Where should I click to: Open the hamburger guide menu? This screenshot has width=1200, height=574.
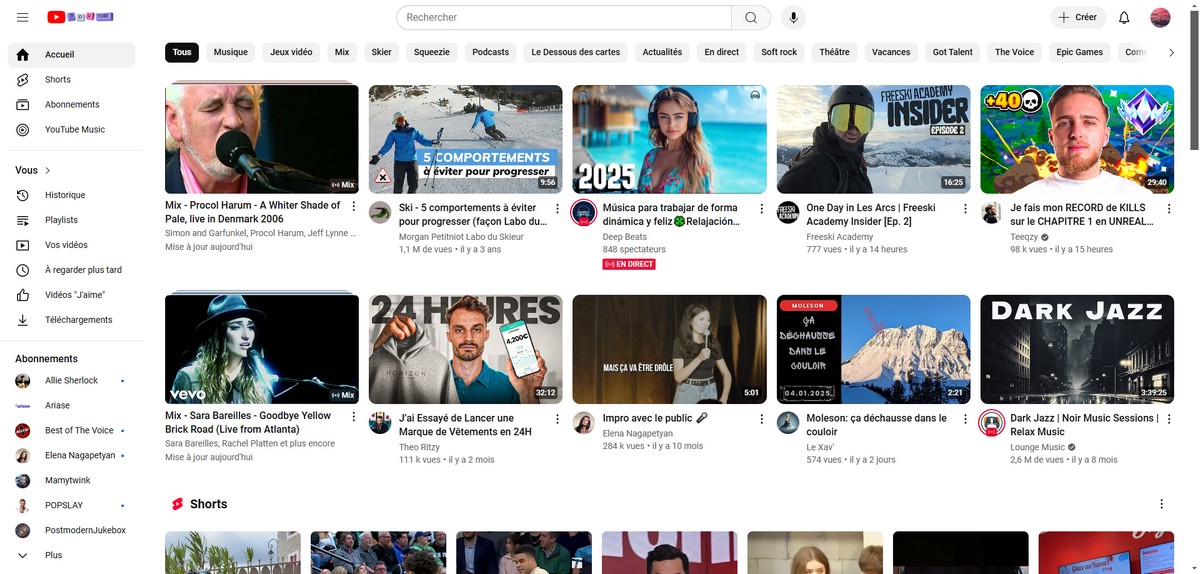coord(23,17)
